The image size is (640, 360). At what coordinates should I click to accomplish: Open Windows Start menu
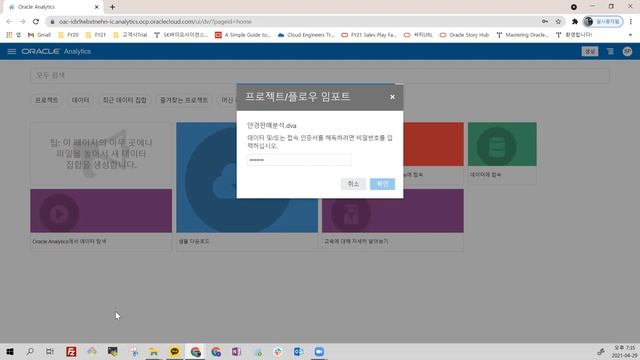(10, 351)
